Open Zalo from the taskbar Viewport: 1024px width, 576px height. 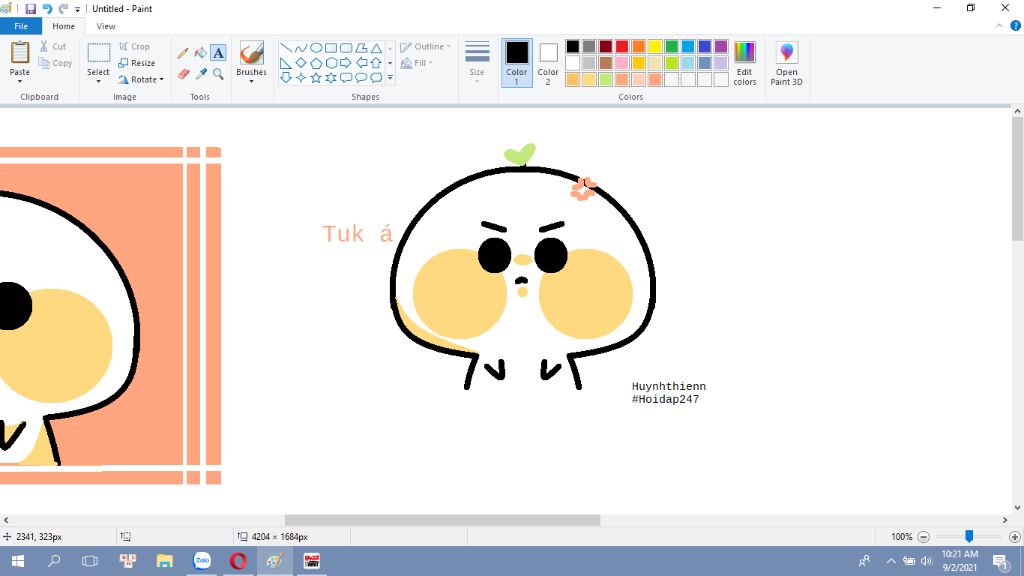[202, 561]
